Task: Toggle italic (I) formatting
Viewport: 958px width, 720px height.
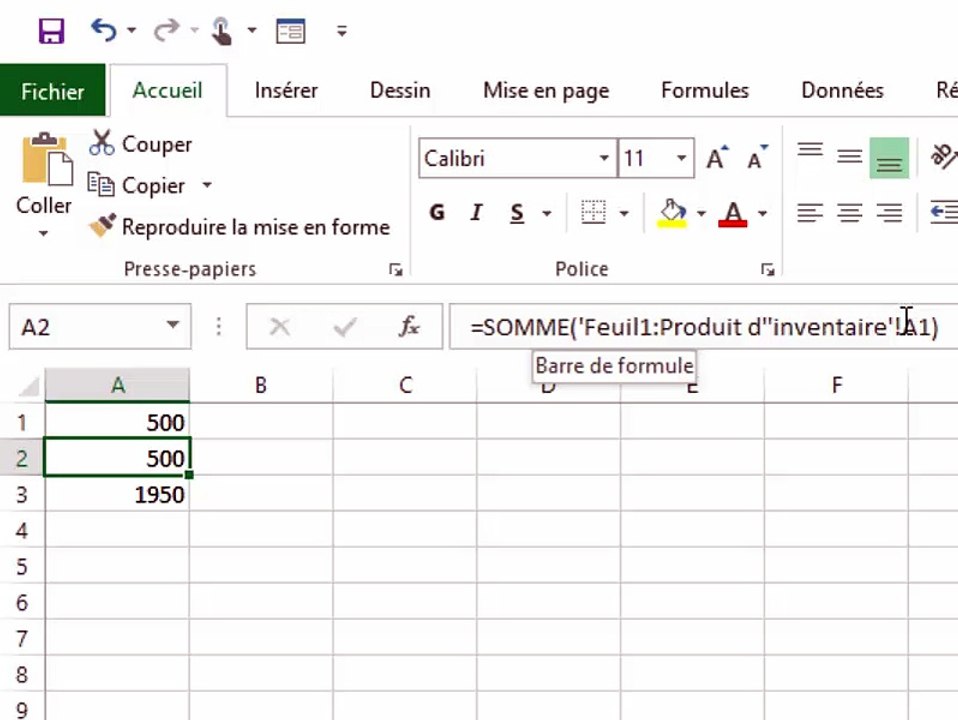Action: 477,213
